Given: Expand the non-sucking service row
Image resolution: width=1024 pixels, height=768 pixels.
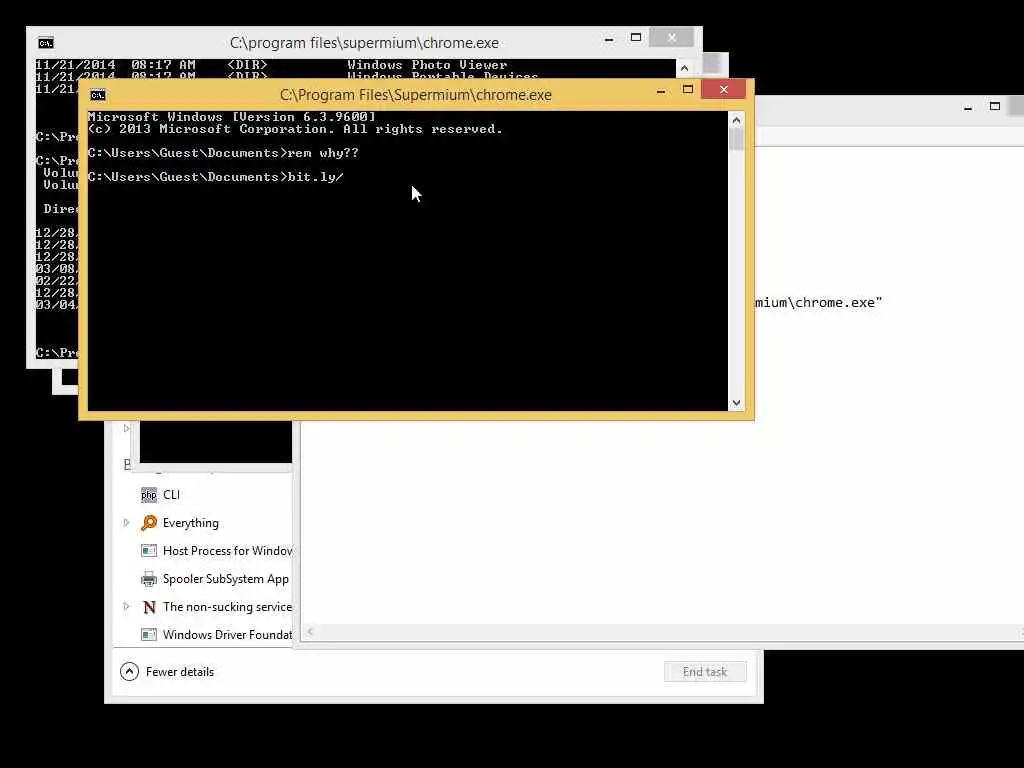Looking at the screenshot, I should (x=127, y=607).
